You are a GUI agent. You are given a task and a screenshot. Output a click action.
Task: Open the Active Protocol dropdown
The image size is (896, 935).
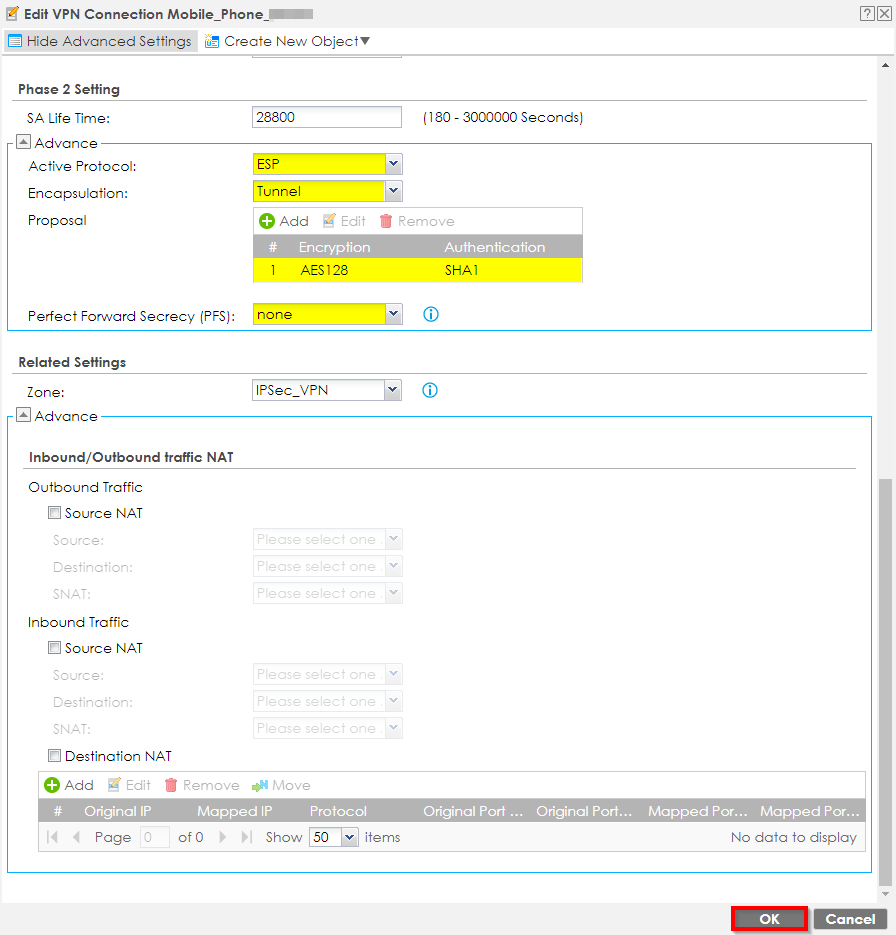tap(393, 164)
